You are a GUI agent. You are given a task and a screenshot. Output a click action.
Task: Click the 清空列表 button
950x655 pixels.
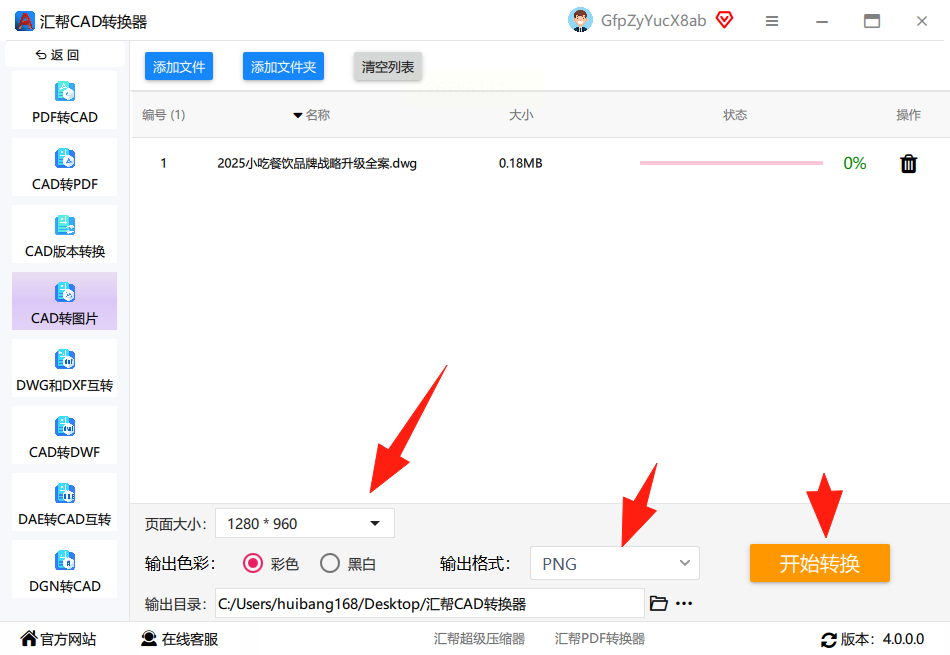pyautogui.click(x=388, y=66)
